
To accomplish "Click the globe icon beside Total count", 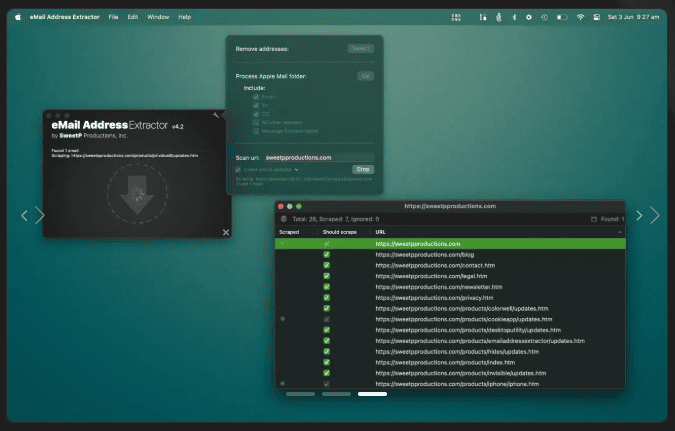I will pyautogui.click(x=284, y=219).
